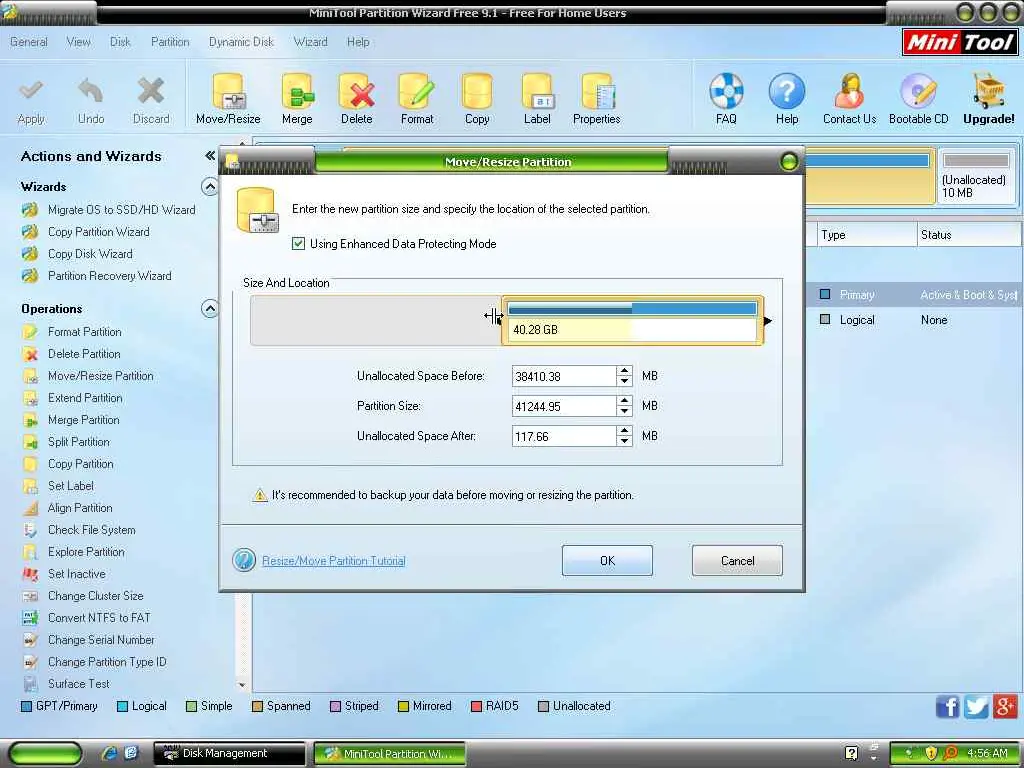The height and width of the screenshot is (768, 1024).
Task: Decrease Unallocated Space Before value
Action: [x=624, y=381]
